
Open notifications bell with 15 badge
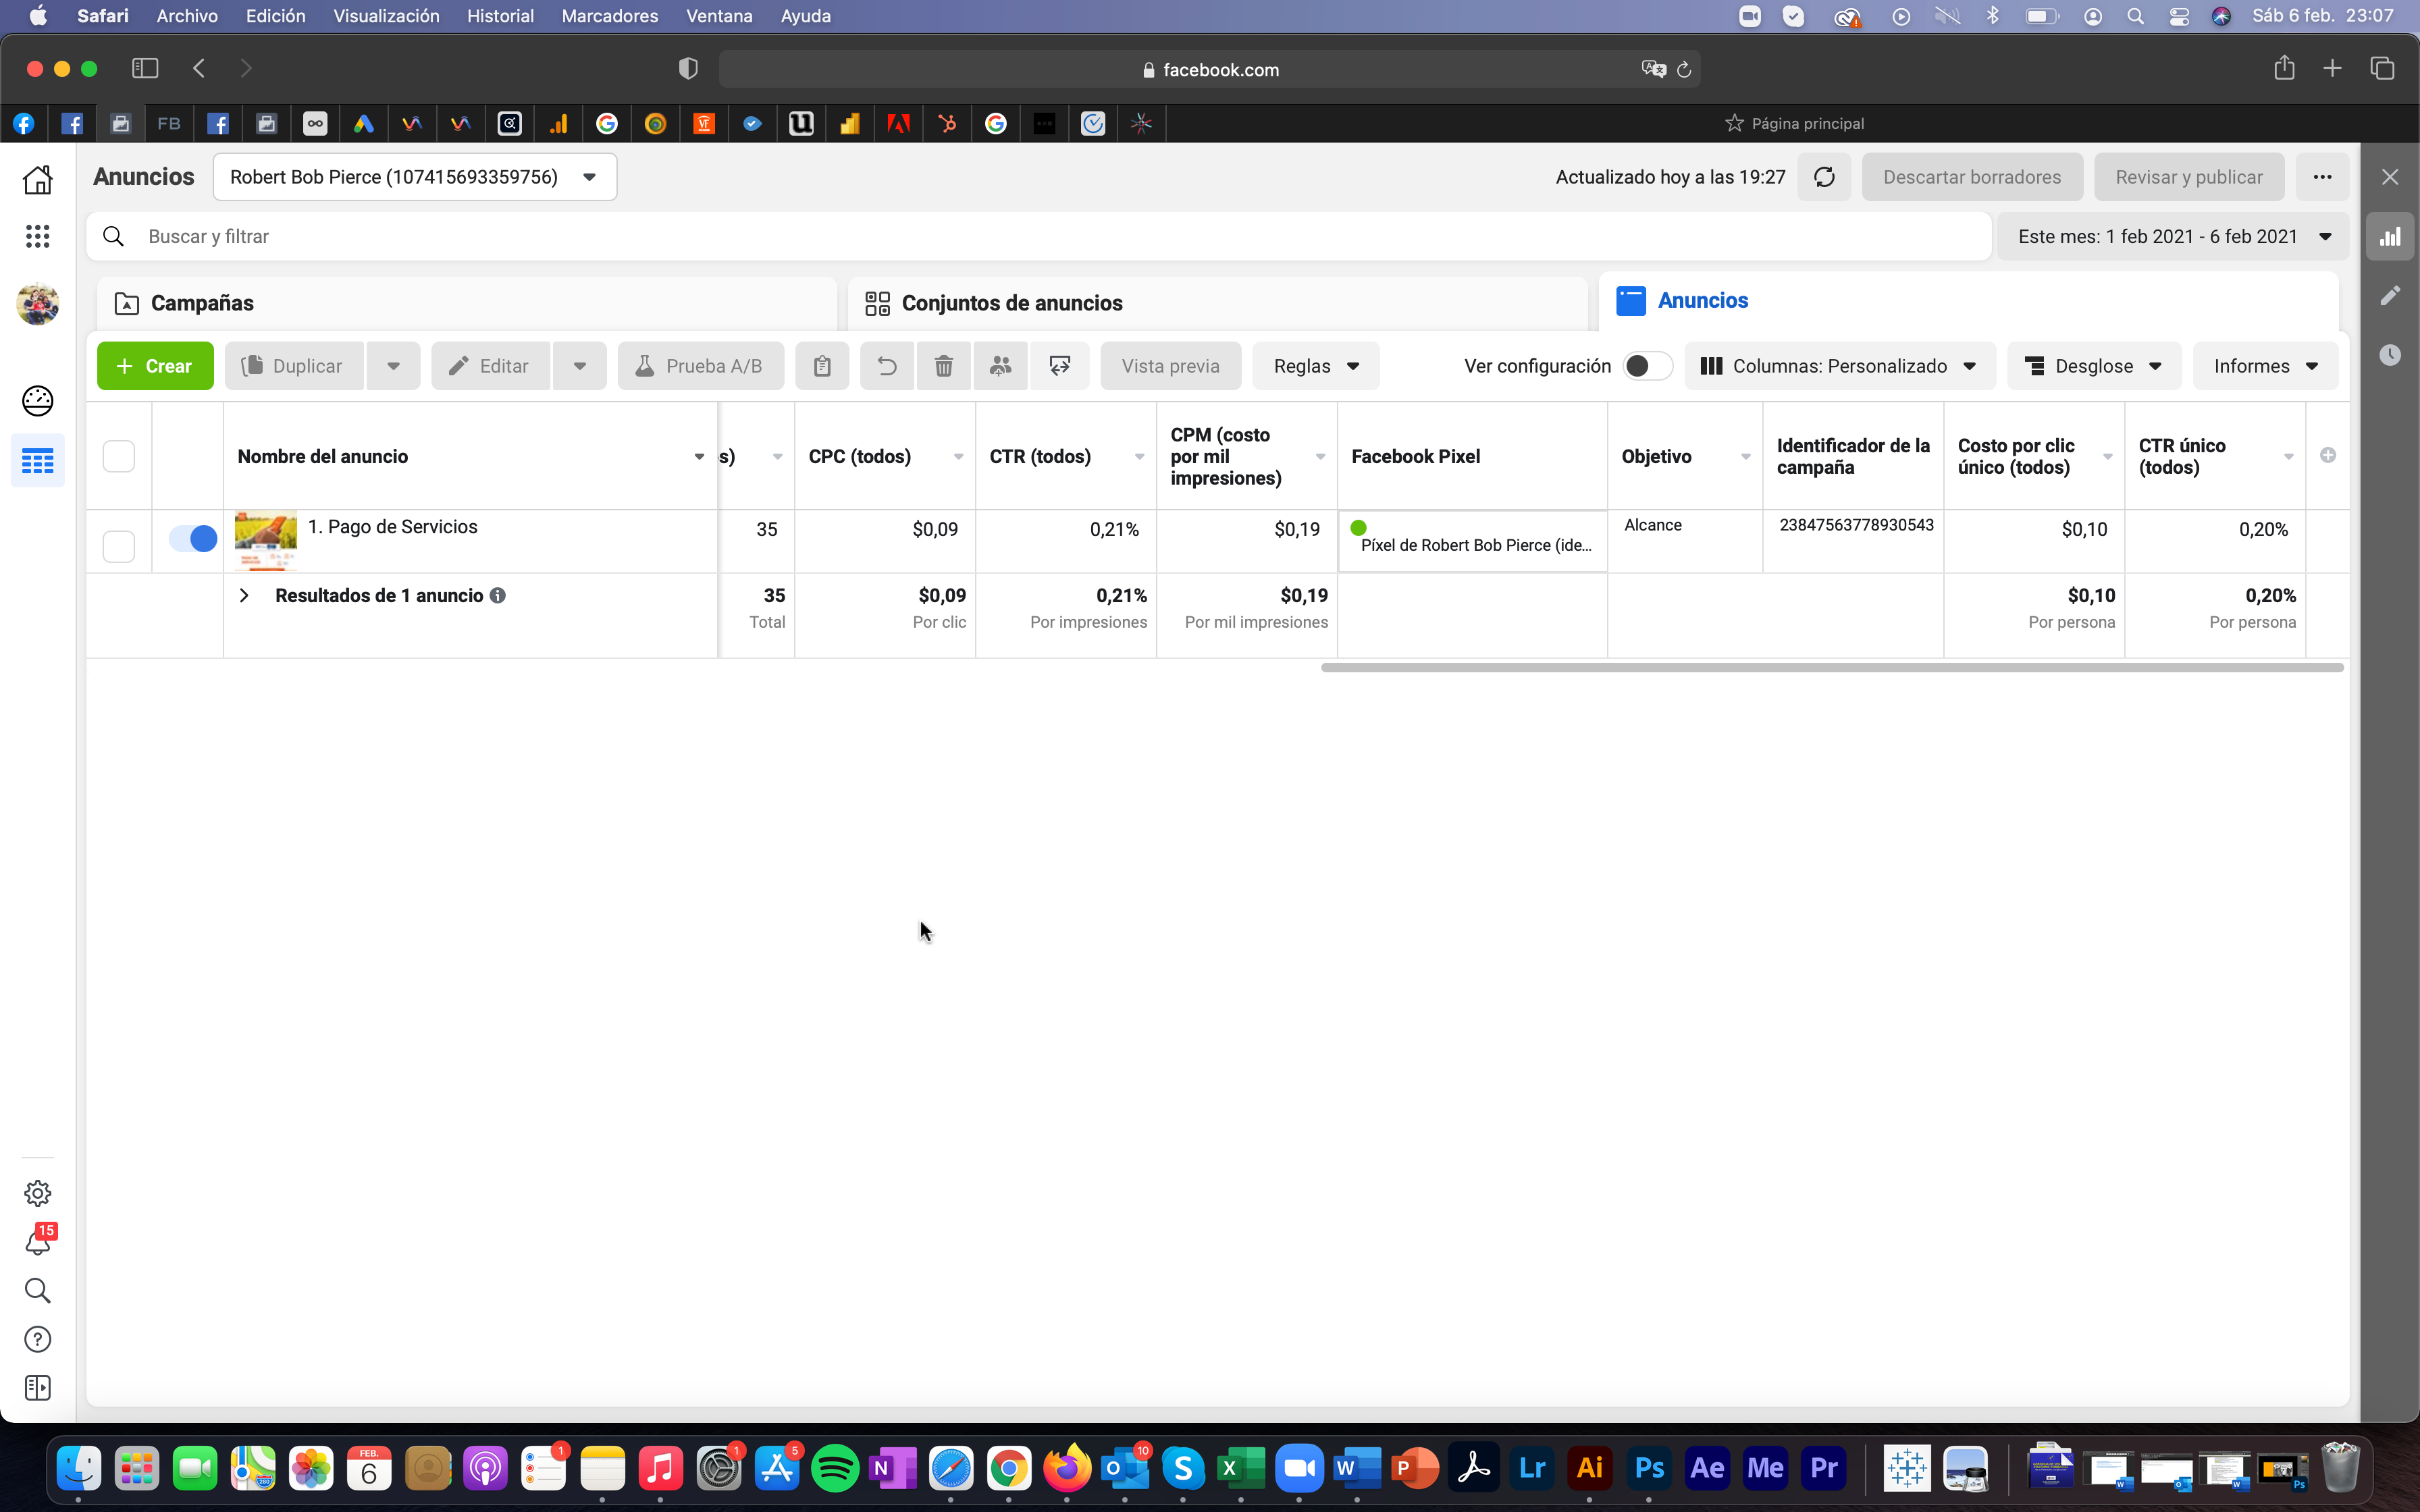[x=38, y=1241]
